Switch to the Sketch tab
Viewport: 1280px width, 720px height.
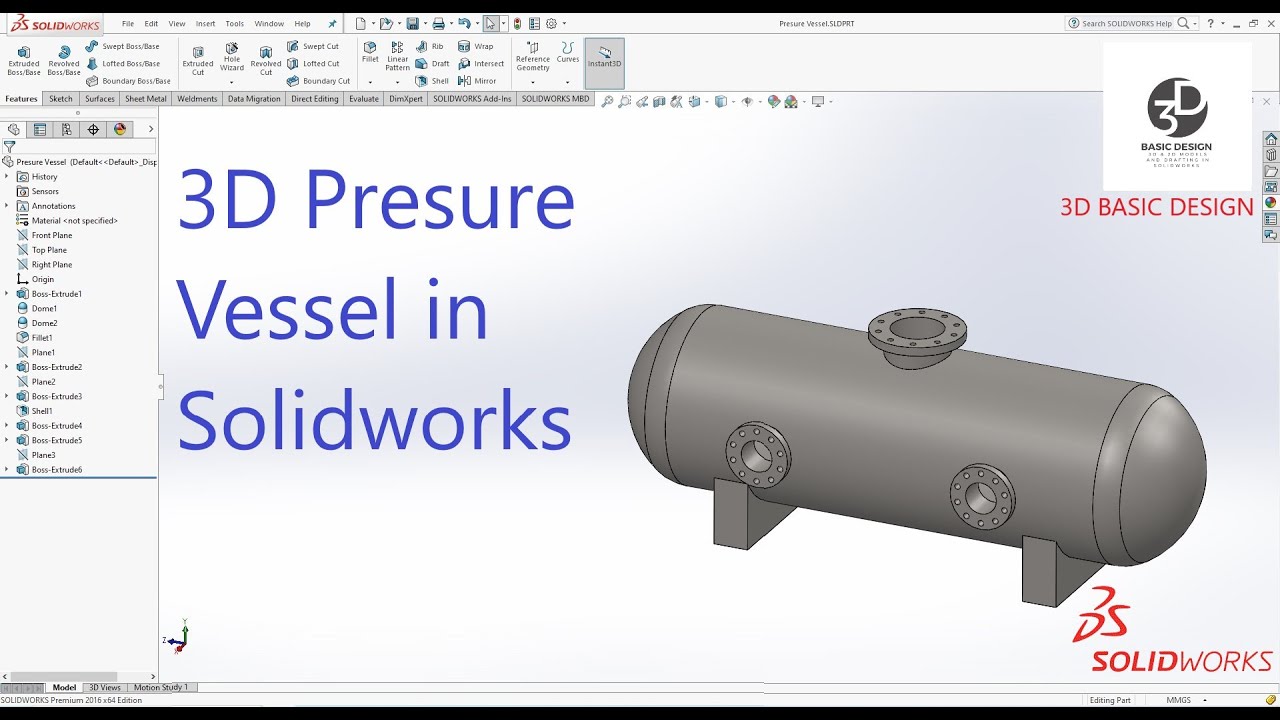pyautogui.click(x=61, y=99)
